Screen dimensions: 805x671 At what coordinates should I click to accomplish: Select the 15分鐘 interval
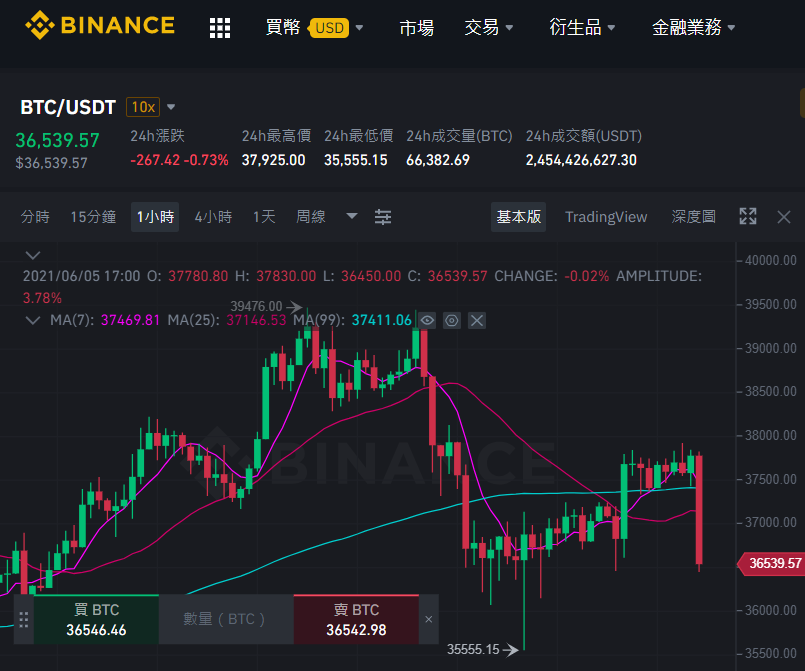93,217
